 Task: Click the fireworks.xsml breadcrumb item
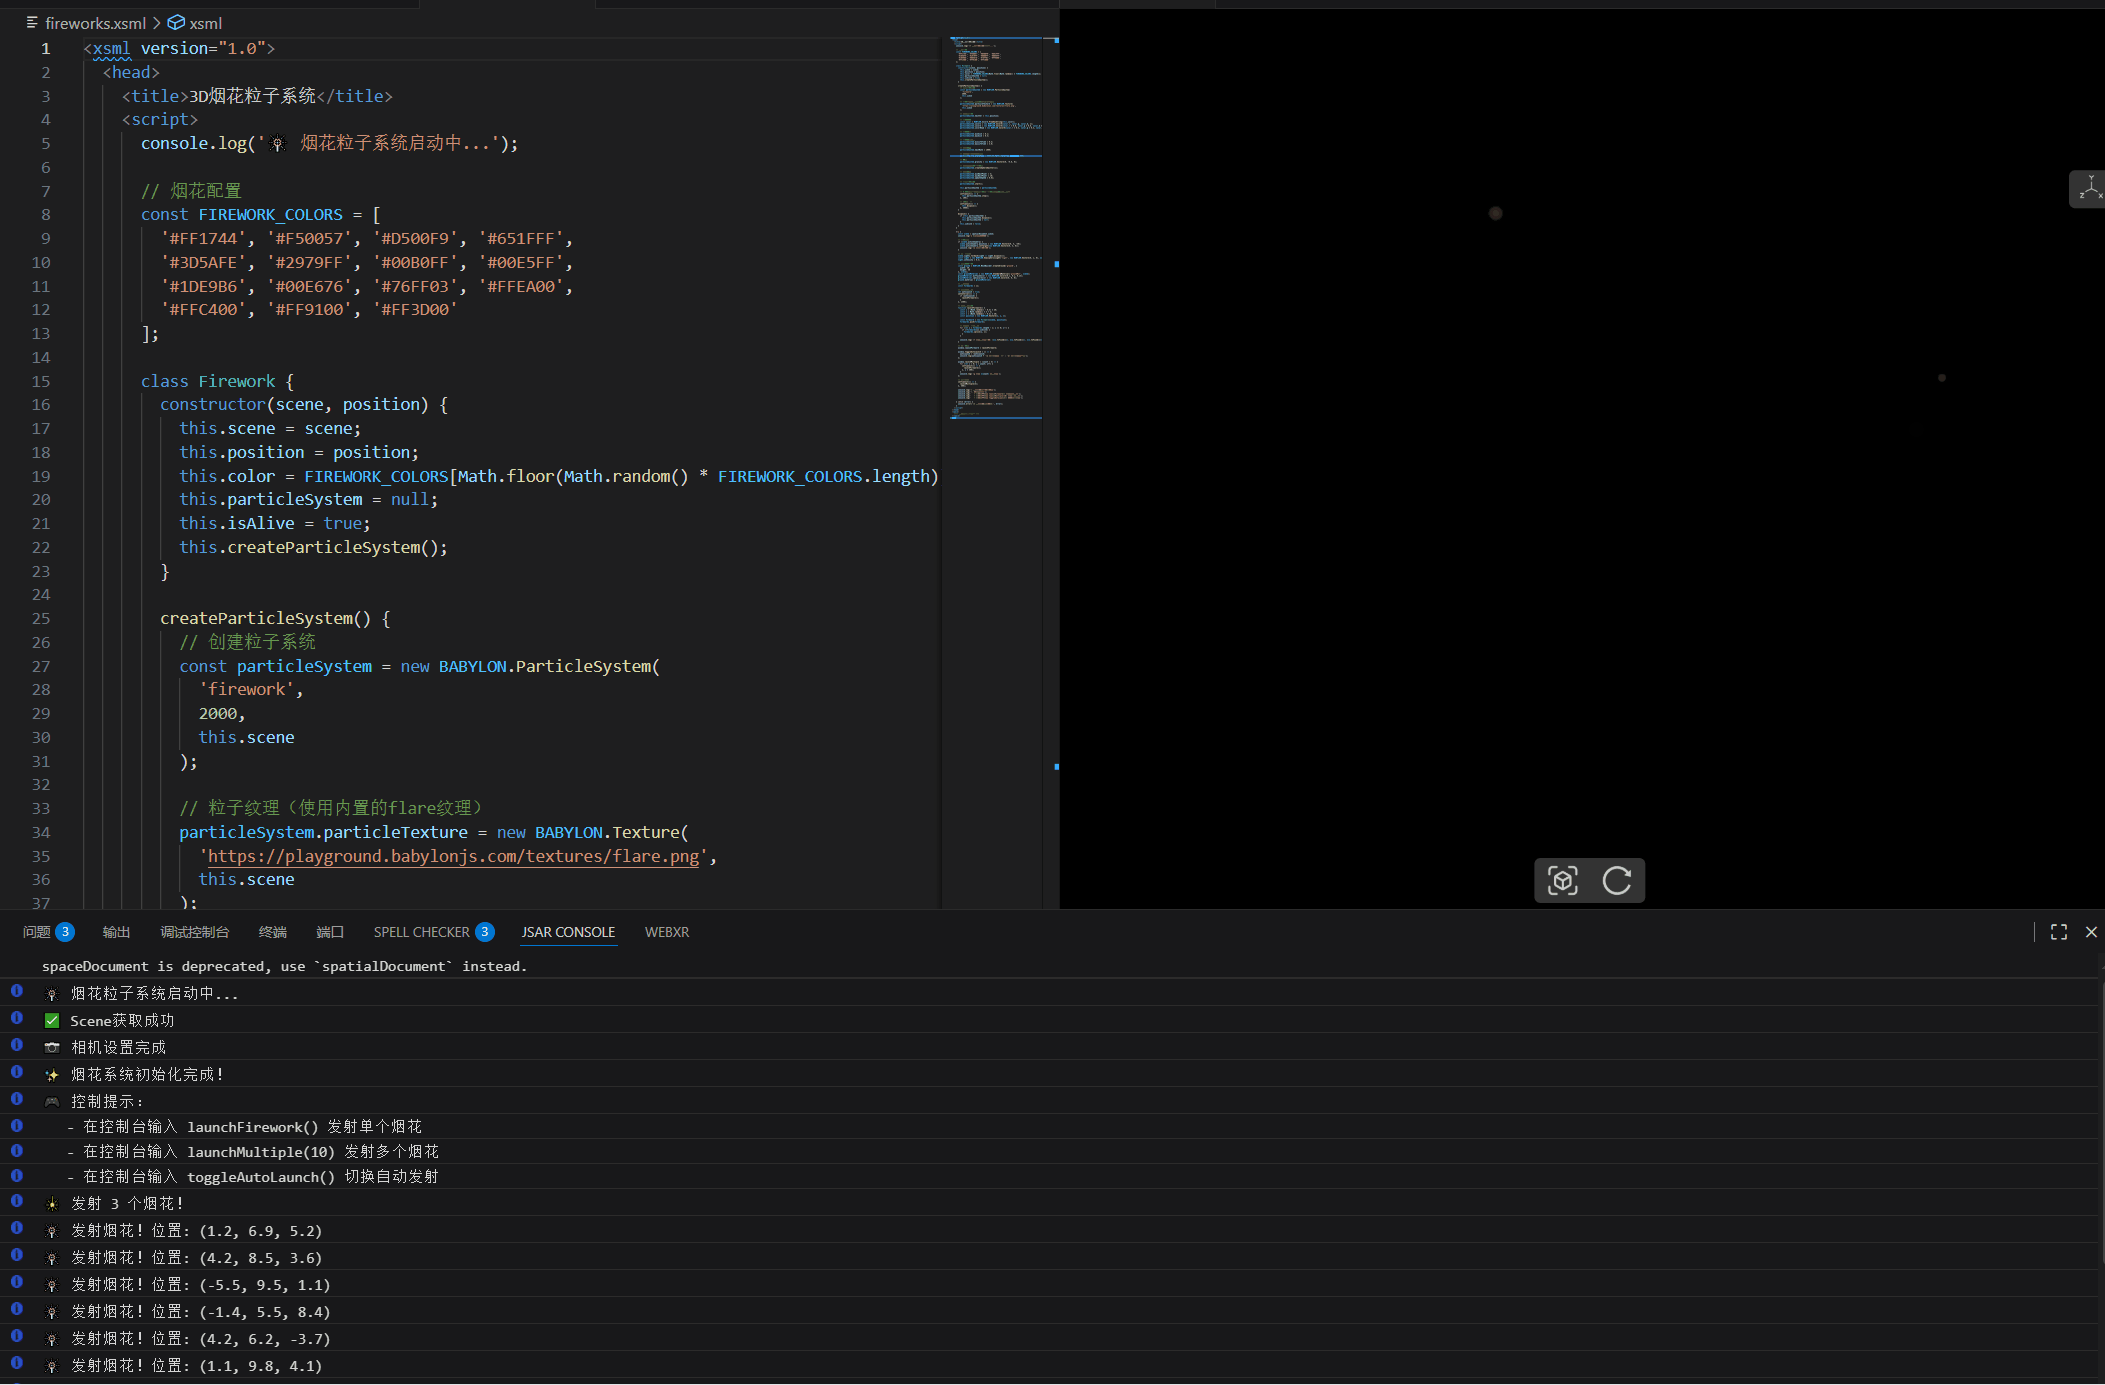pos(95,23)
